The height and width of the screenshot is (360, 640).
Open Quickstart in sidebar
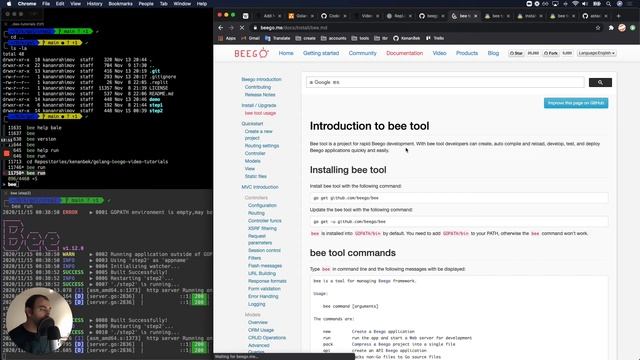[x=252, y=124]
